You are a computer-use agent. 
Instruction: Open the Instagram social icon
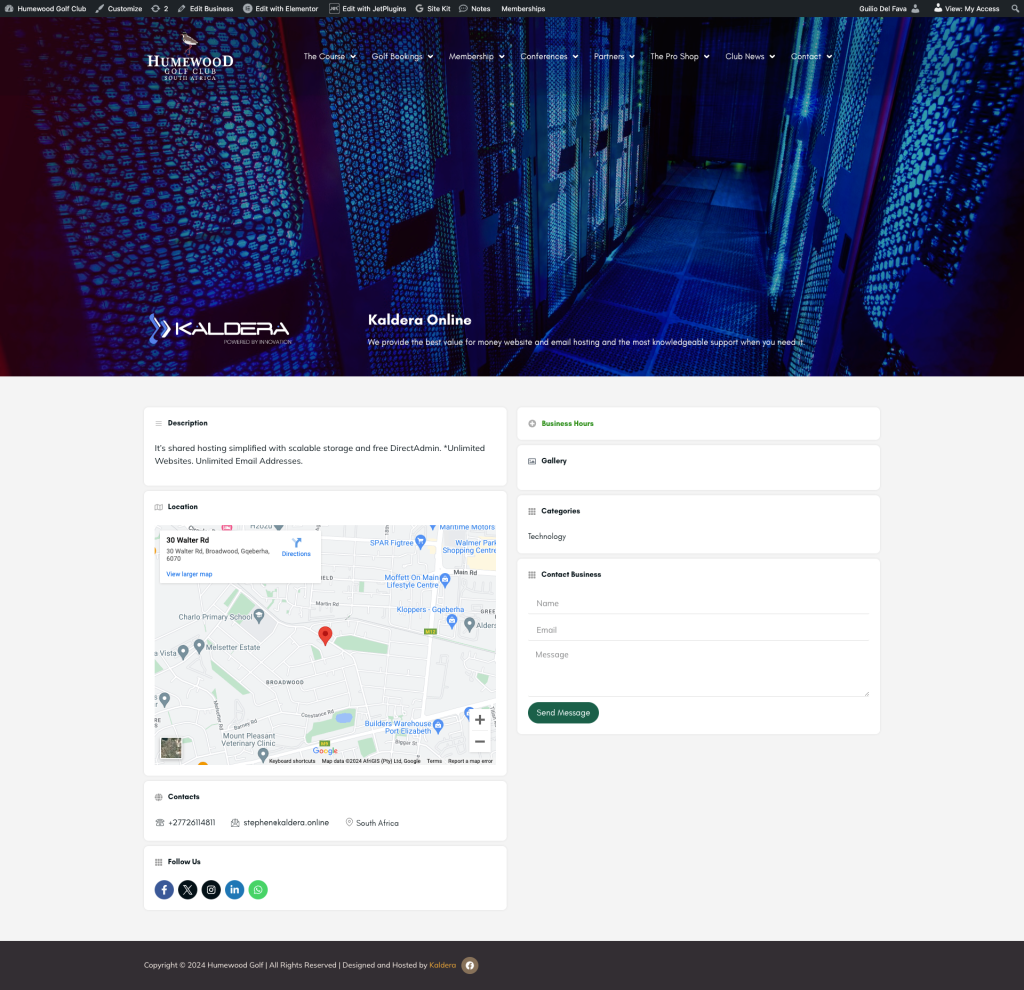[211, 889]
